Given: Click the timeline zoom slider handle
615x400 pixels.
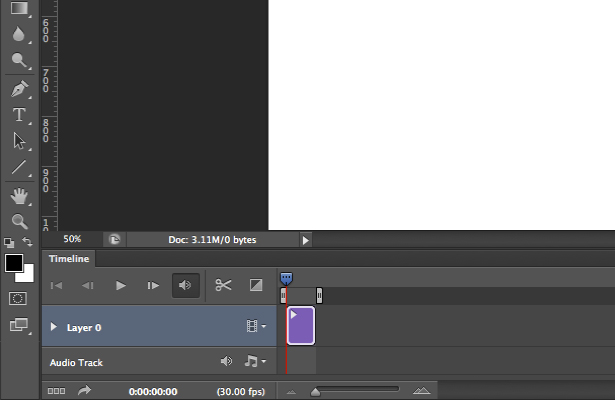Looking at the screenshot, I should click(315, 392).
